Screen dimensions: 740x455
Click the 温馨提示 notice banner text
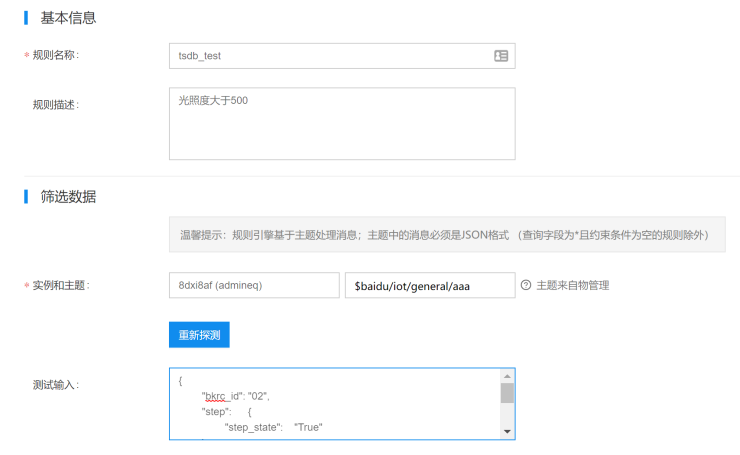[444, 235]
